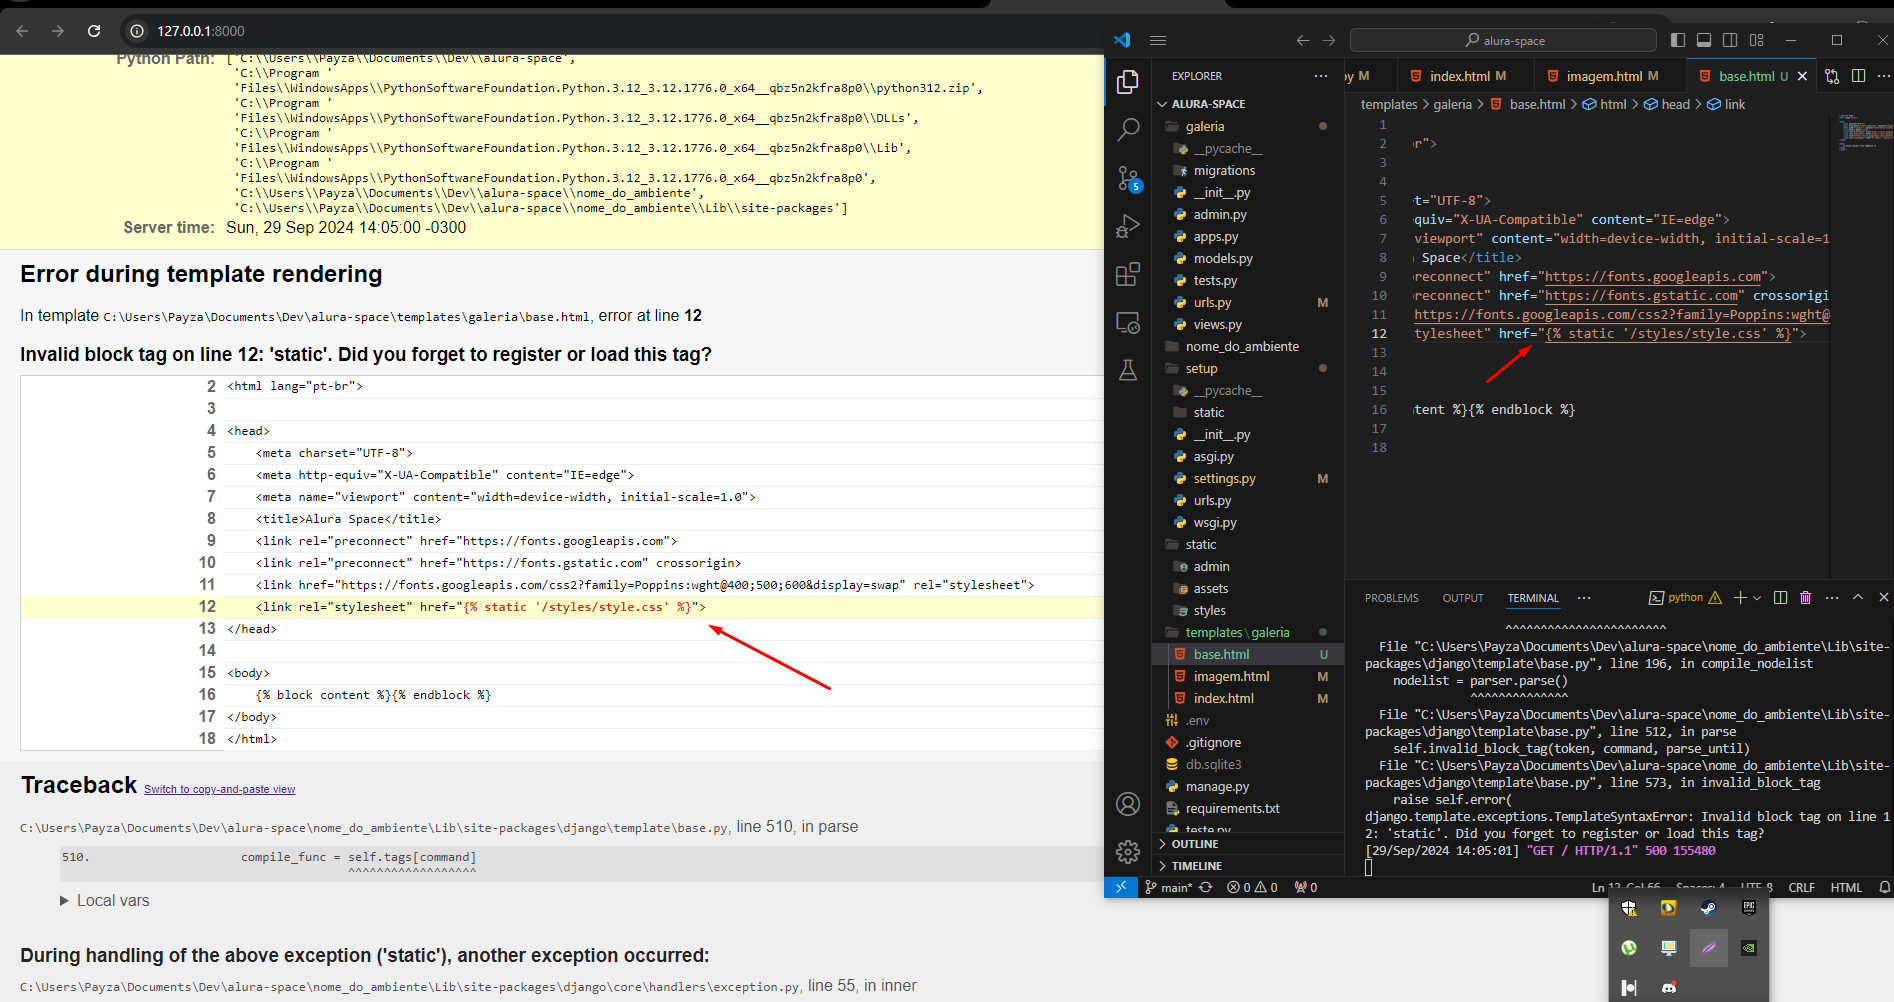The width and height of the screenshot is (1894, 1002).
Task: Open the Search view in activity bar
Action: click(x=1128, y=130)
